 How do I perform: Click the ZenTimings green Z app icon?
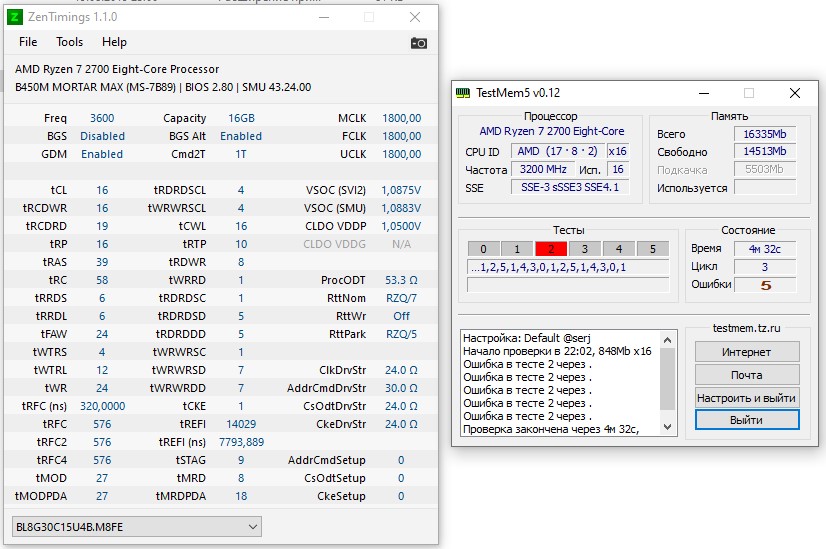pos(15,17)
